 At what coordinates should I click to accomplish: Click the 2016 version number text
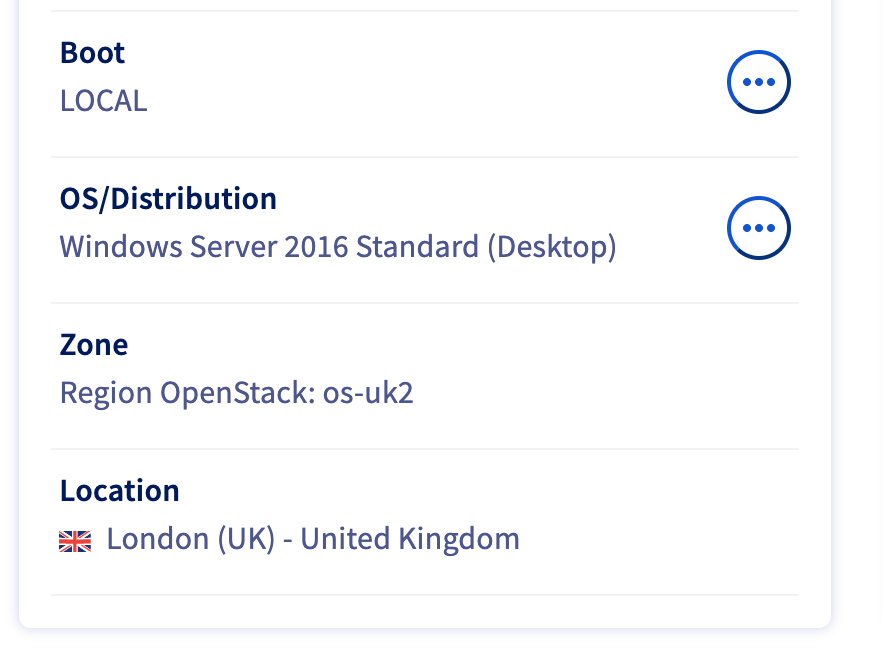[x=316, y=247]
